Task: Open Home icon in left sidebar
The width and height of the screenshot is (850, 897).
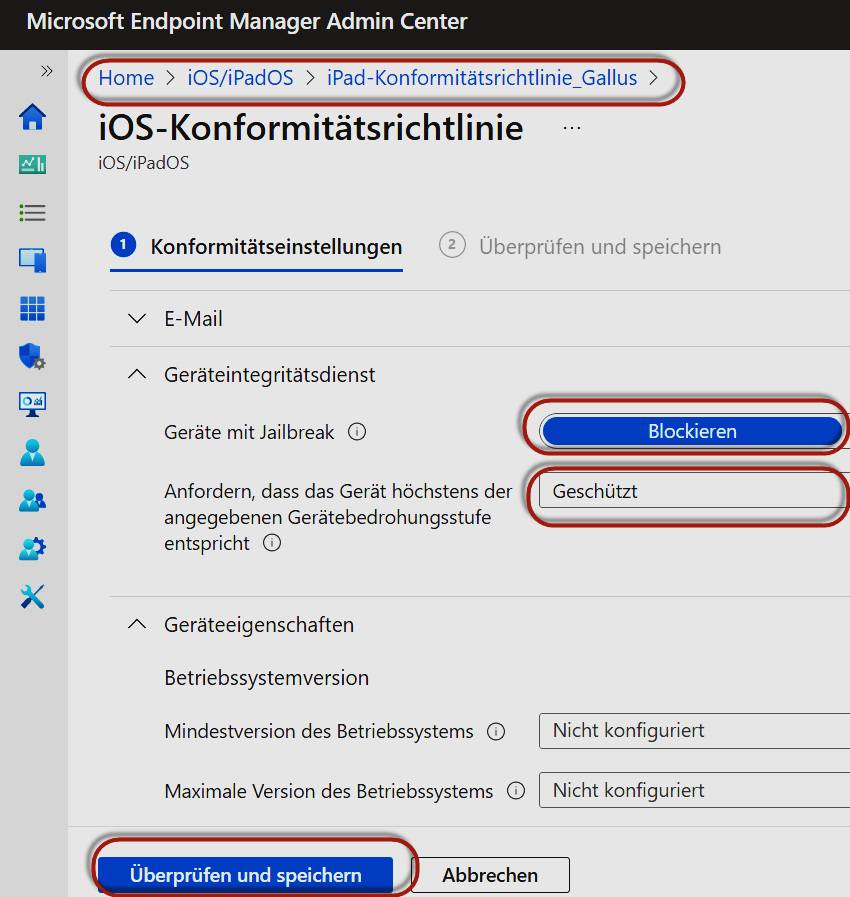Action: point(33,117)
